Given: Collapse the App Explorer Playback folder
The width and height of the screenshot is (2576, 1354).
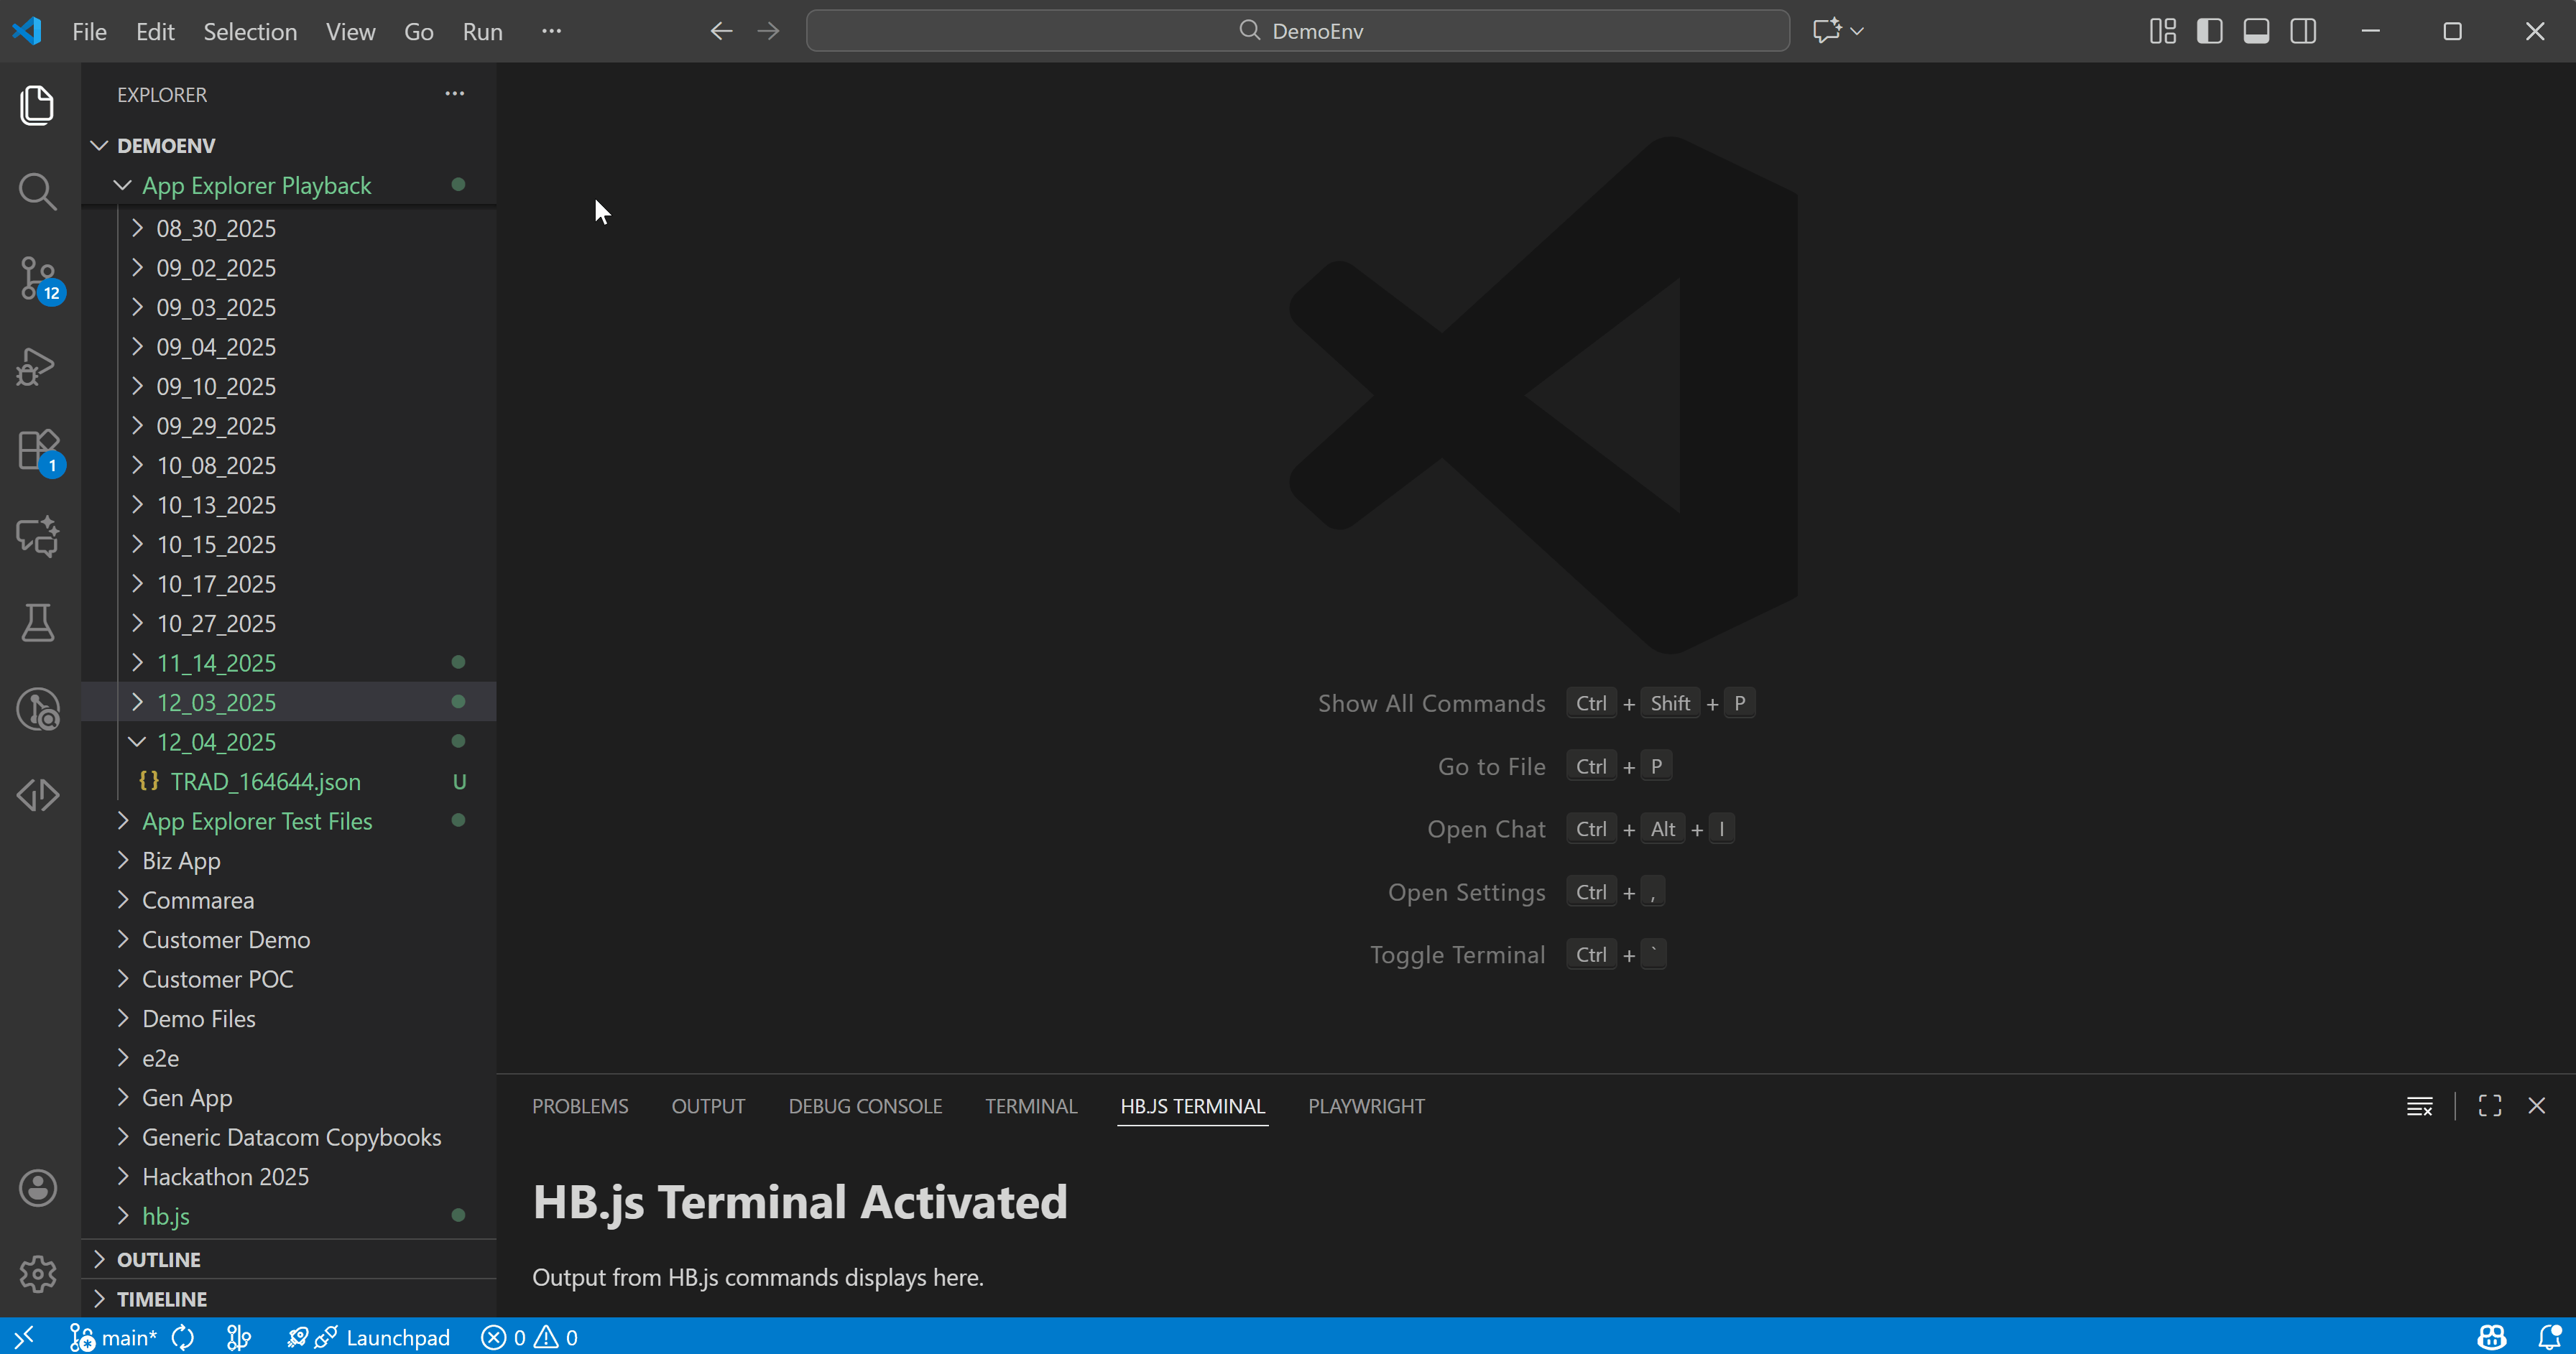Looking at the screenshot, I should pos(256,185).
